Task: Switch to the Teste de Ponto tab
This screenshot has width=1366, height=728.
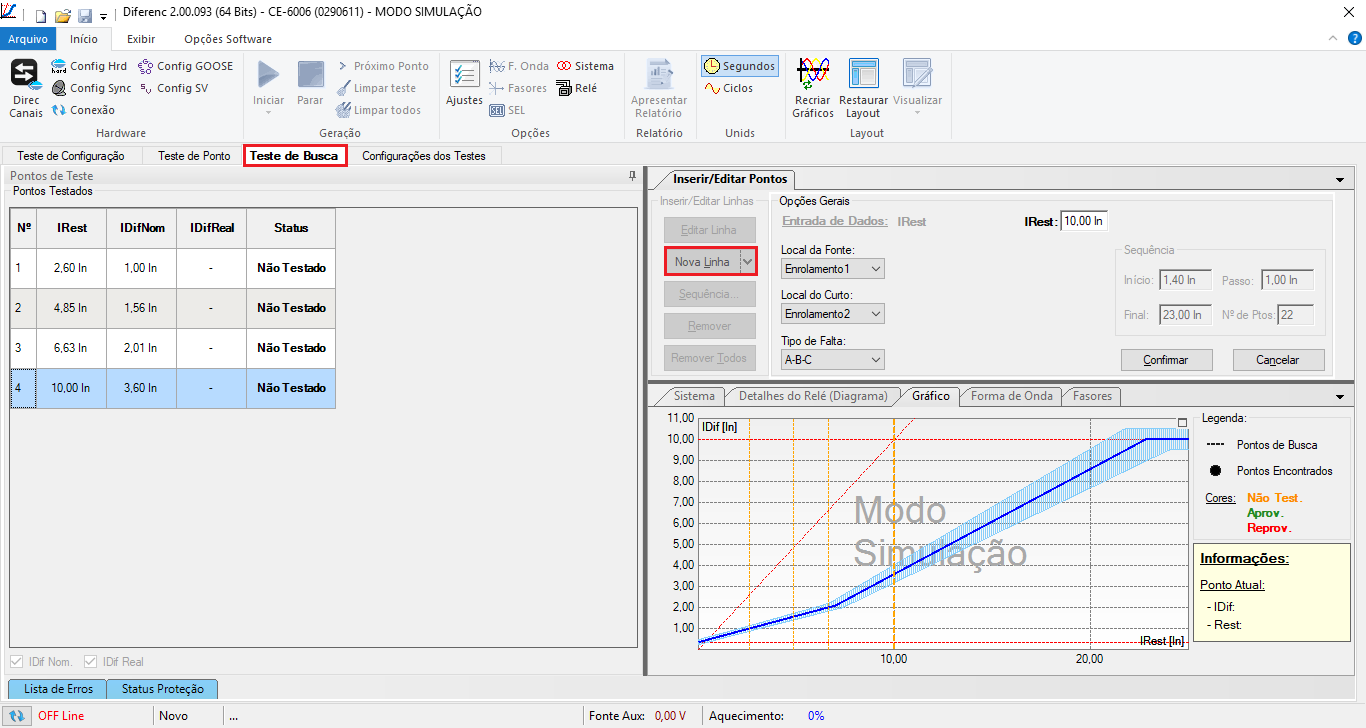Action: pos(194,156)
